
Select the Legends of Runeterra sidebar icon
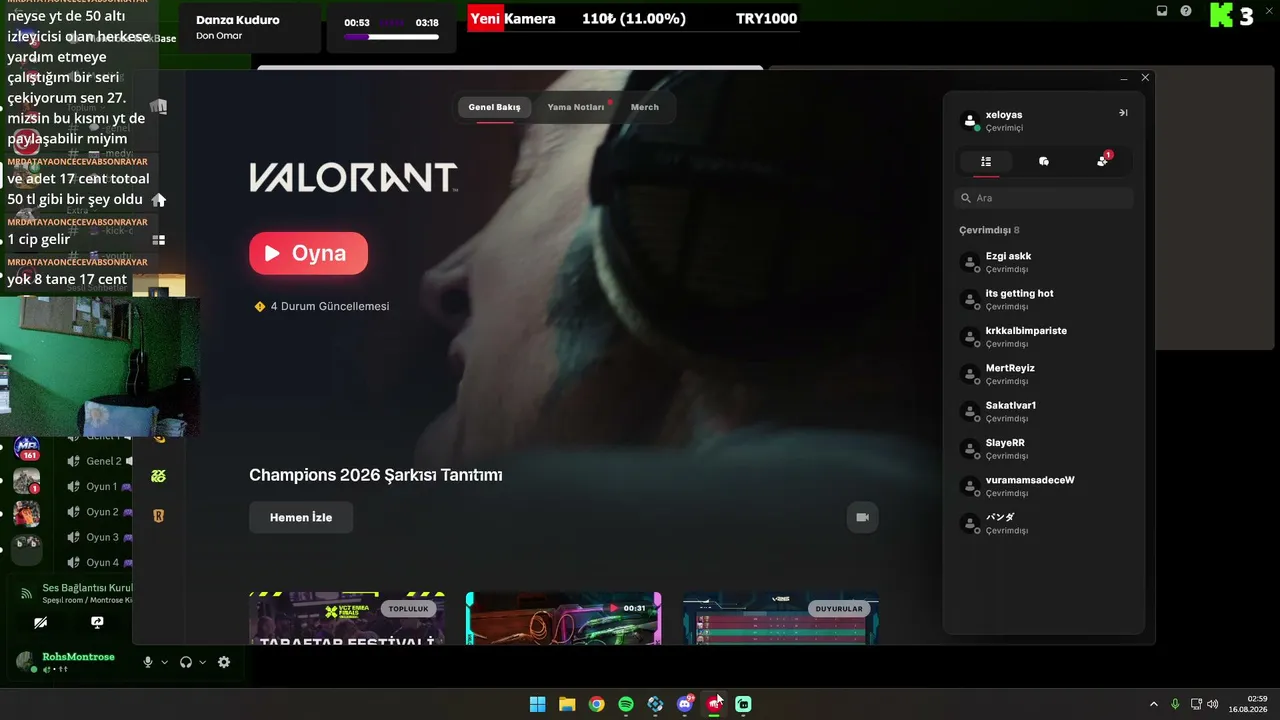click(158, 516)
